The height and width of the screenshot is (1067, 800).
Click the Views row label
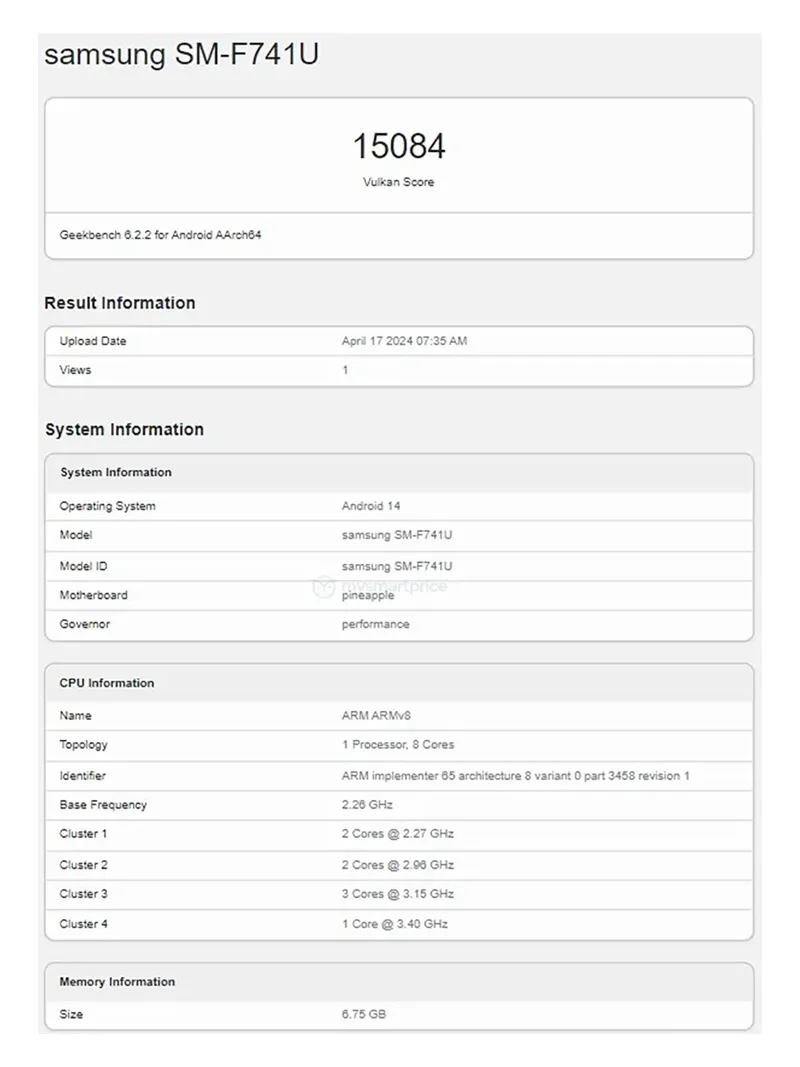(75, 370)
